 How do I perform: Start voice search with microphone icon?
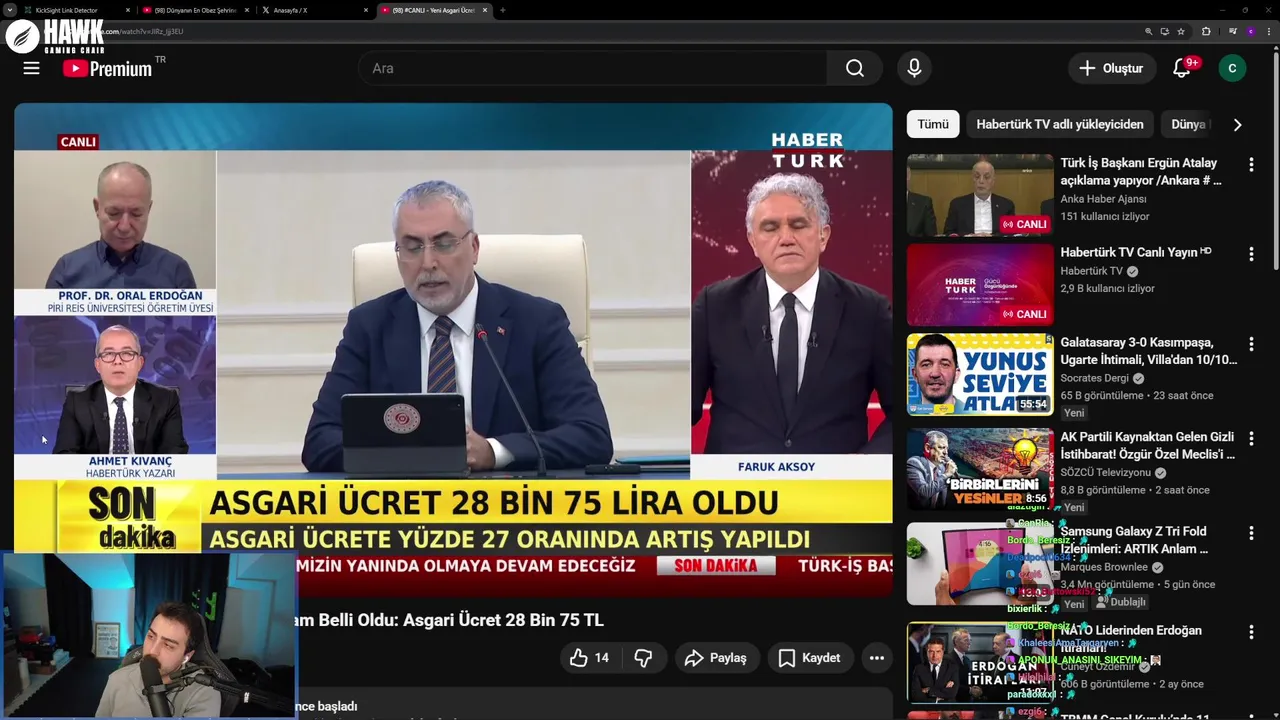click(x=913, y=68)
